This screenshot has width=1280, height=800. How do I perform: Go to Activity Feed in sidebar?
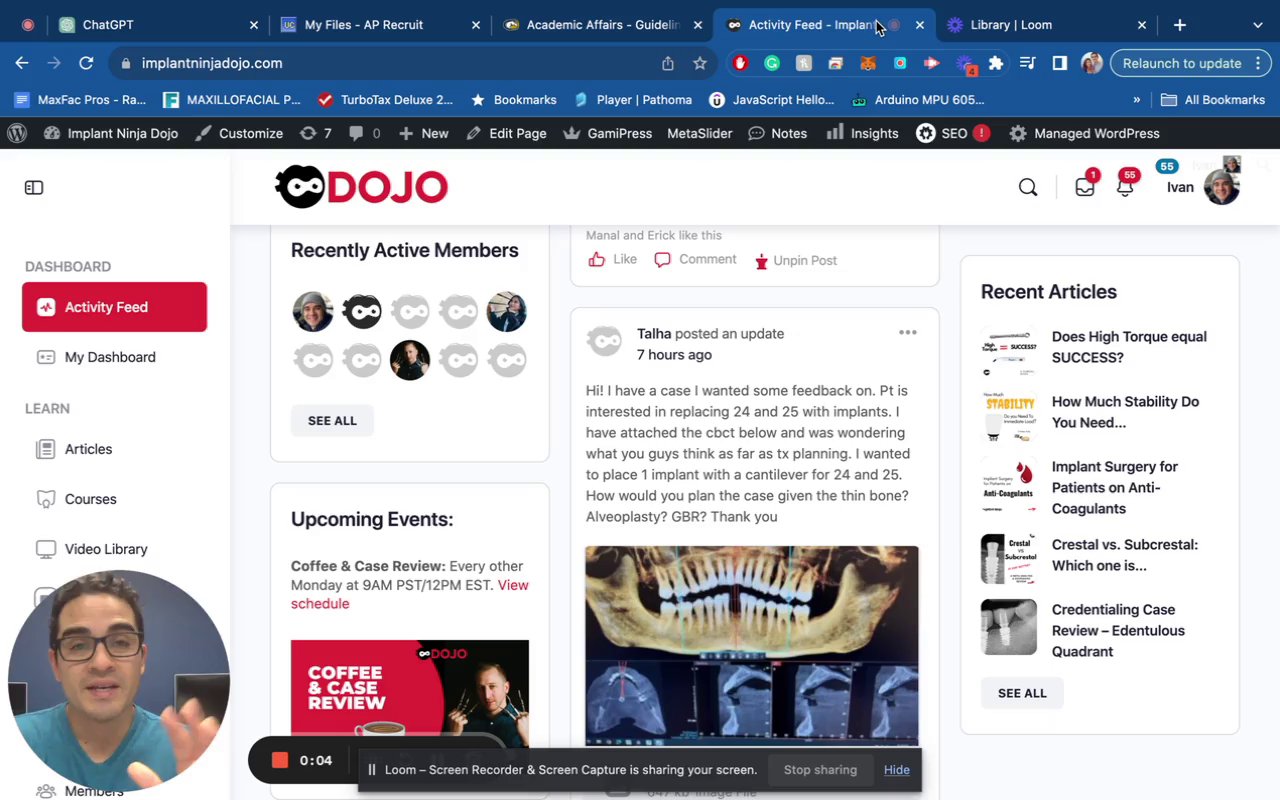(114, 307)
